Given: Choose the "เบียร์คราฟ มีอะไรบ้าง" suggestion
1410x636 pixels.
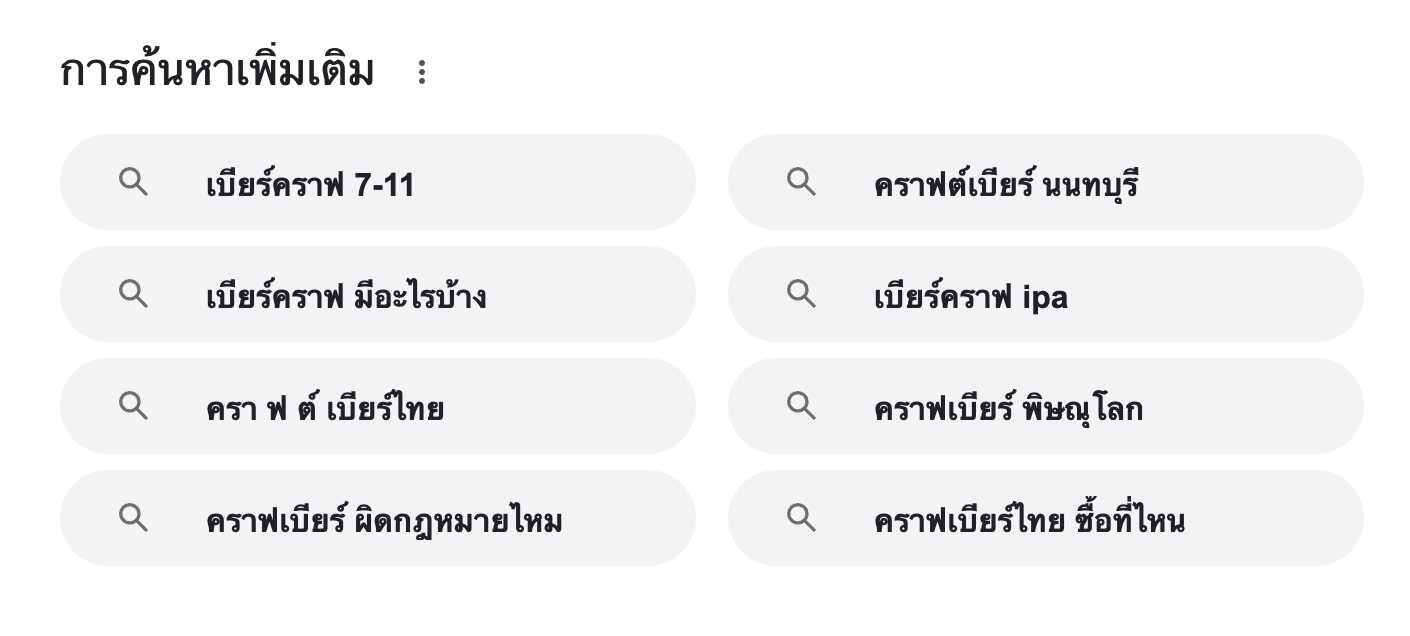Looking at the screenshot, I should point(346,297).
